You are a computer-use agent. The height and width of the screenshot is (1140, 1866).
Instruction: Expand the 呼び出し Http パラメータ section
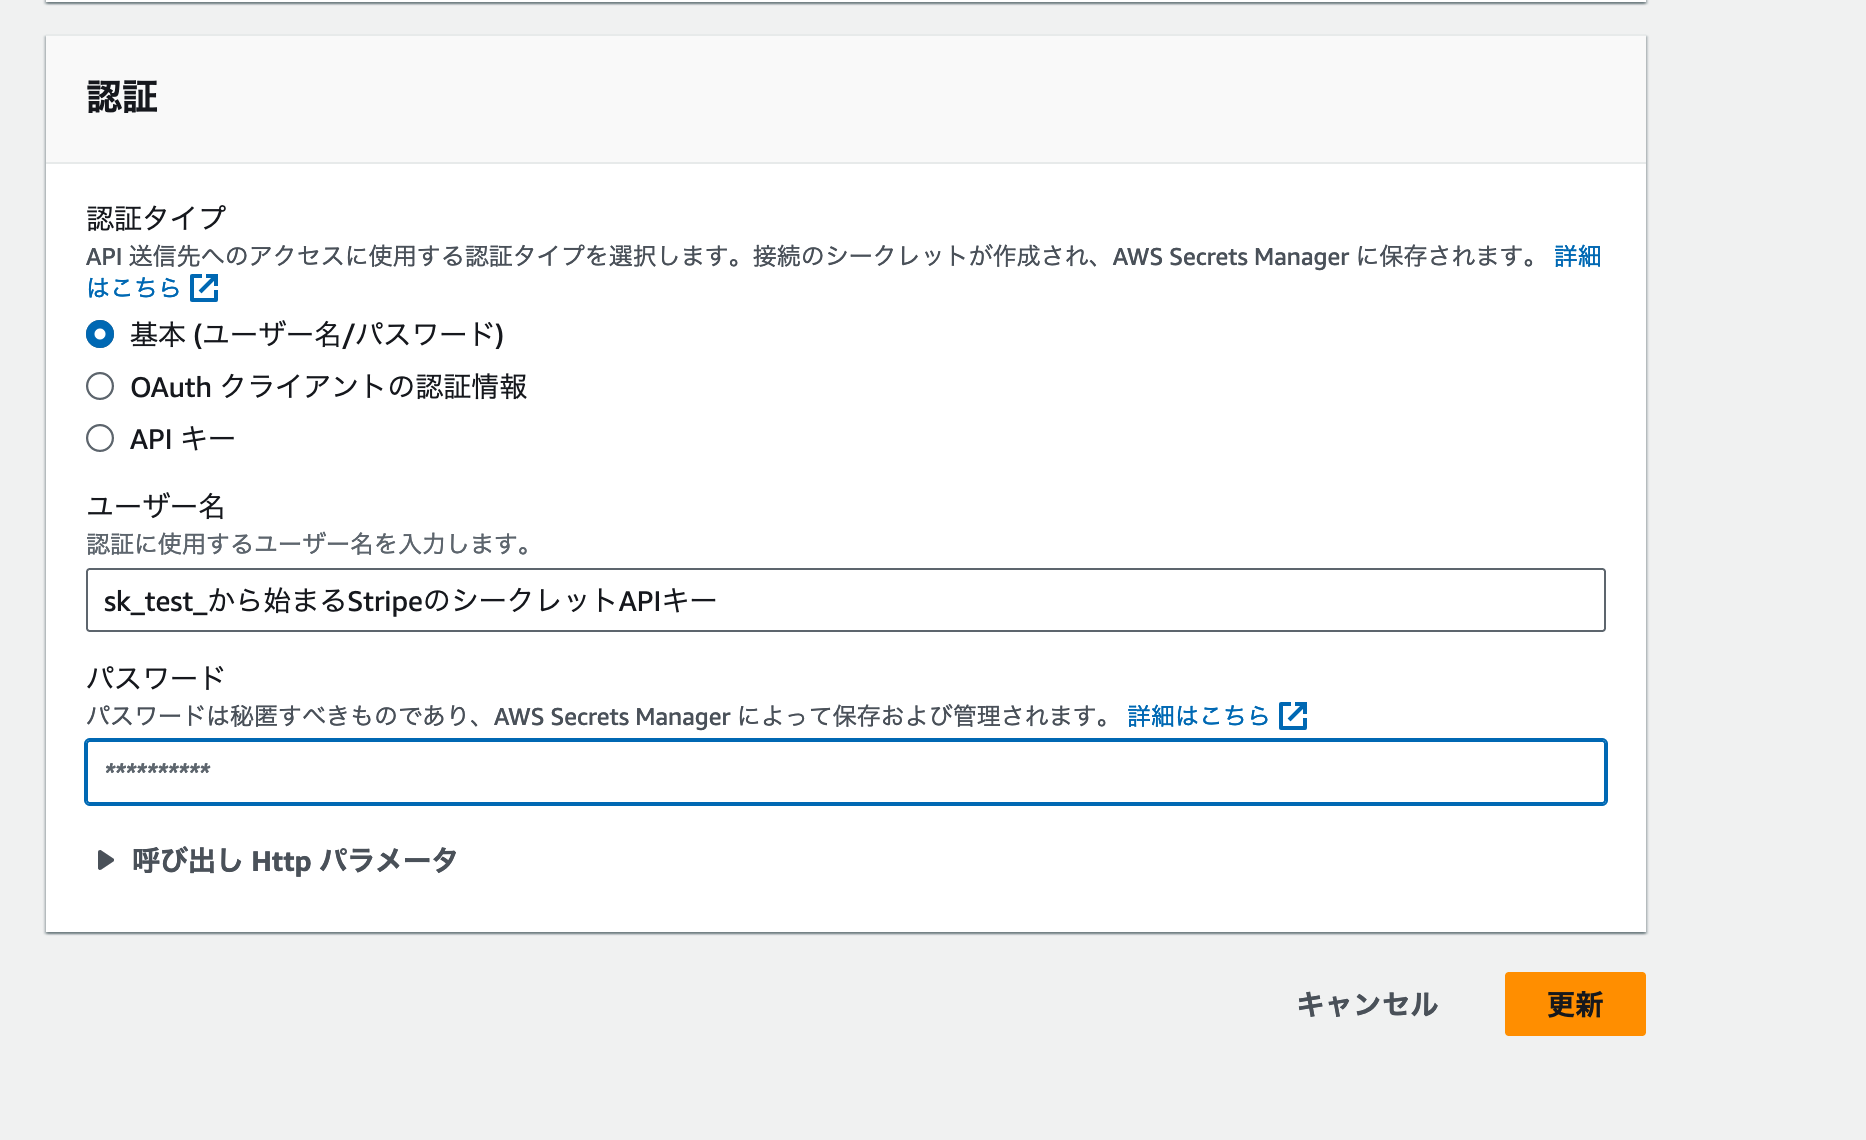click(x=295, y=860)
